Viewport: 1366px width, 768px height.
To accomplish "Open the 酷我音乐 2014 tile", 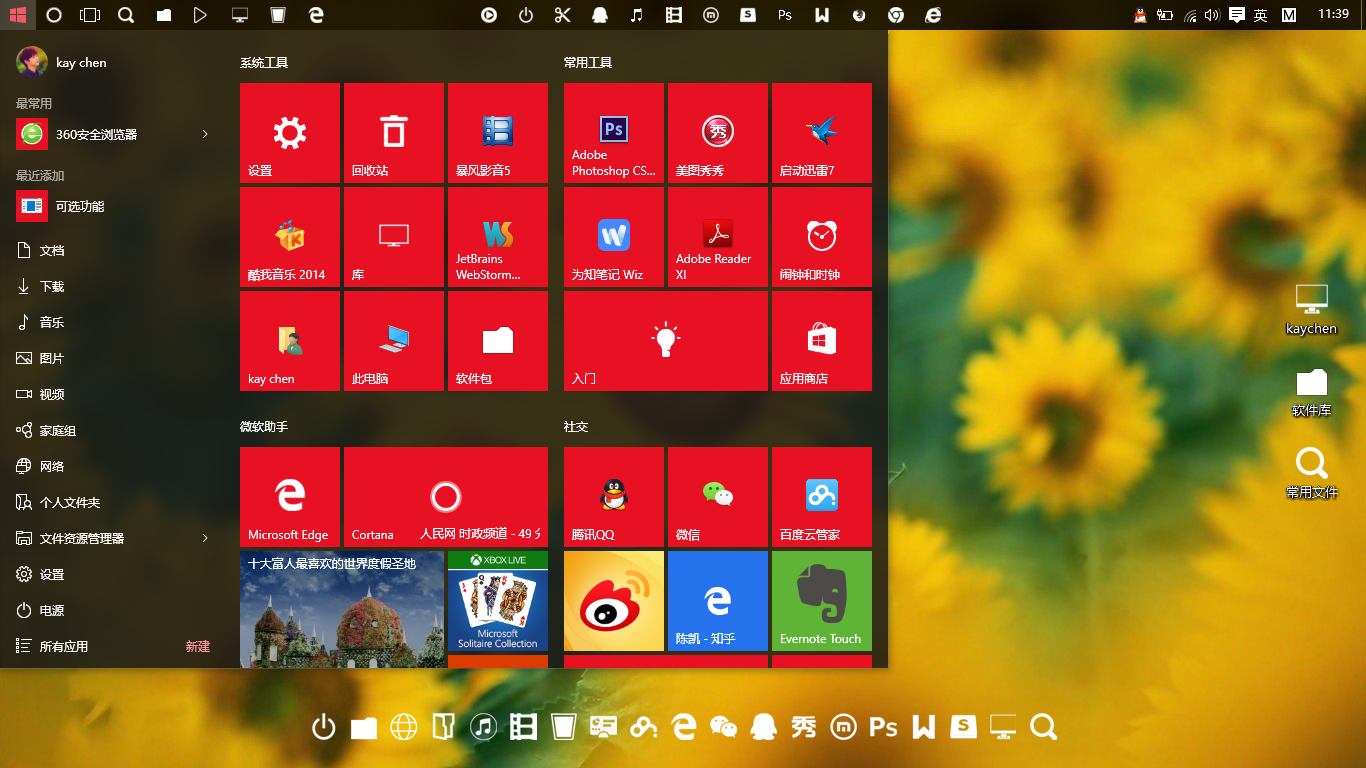I will coord(290,237).
